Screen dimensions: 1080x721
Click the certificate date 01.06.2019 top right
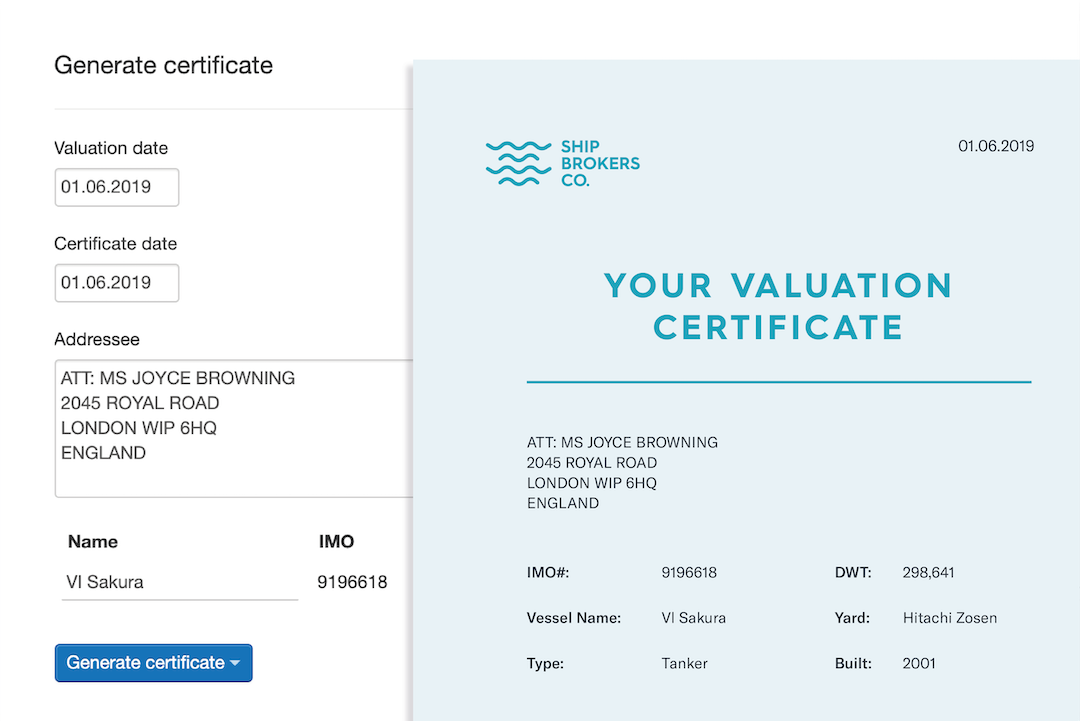pos(996,146)
